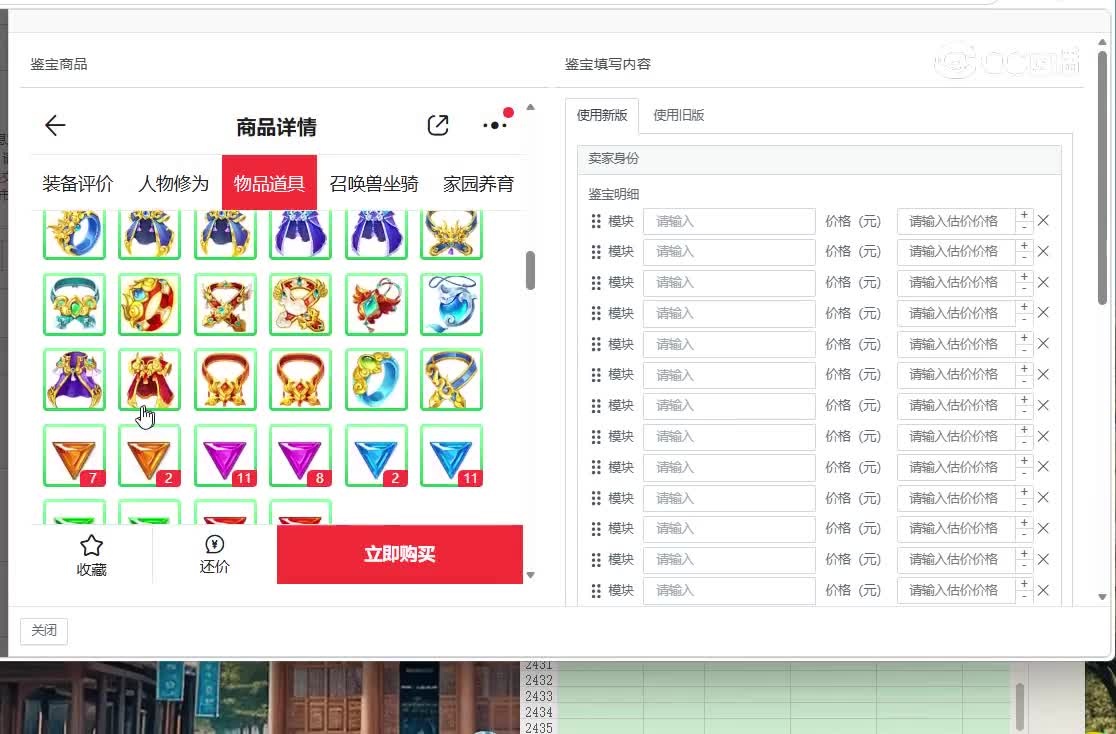
Task: Switch to the 使用旧版 tab
Action: [x=678, y=115]
